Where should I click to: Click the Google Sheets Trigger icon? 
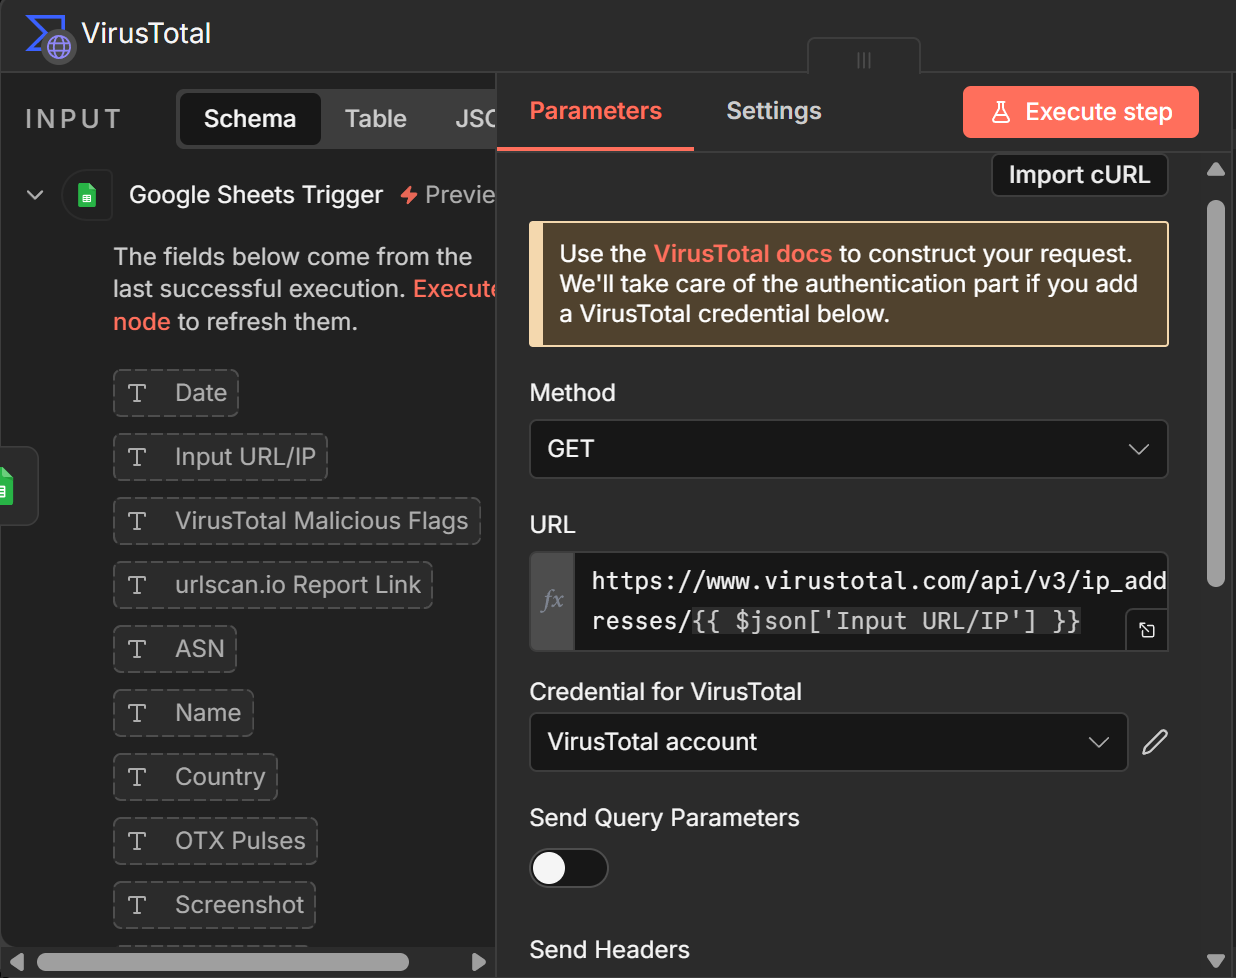point(87,195)
